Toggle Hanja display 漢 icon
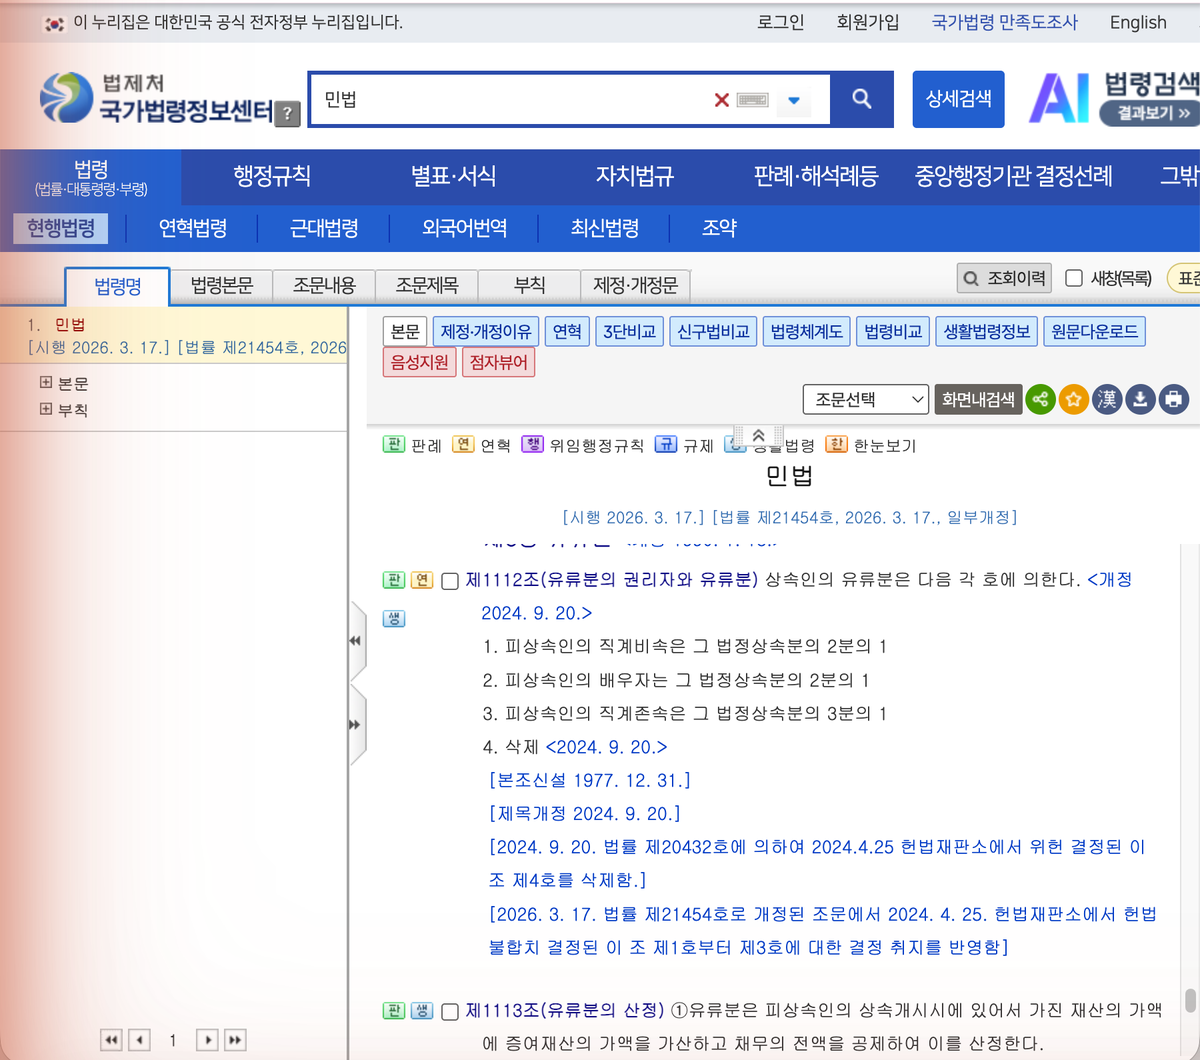 click(x=1107, y=400)
